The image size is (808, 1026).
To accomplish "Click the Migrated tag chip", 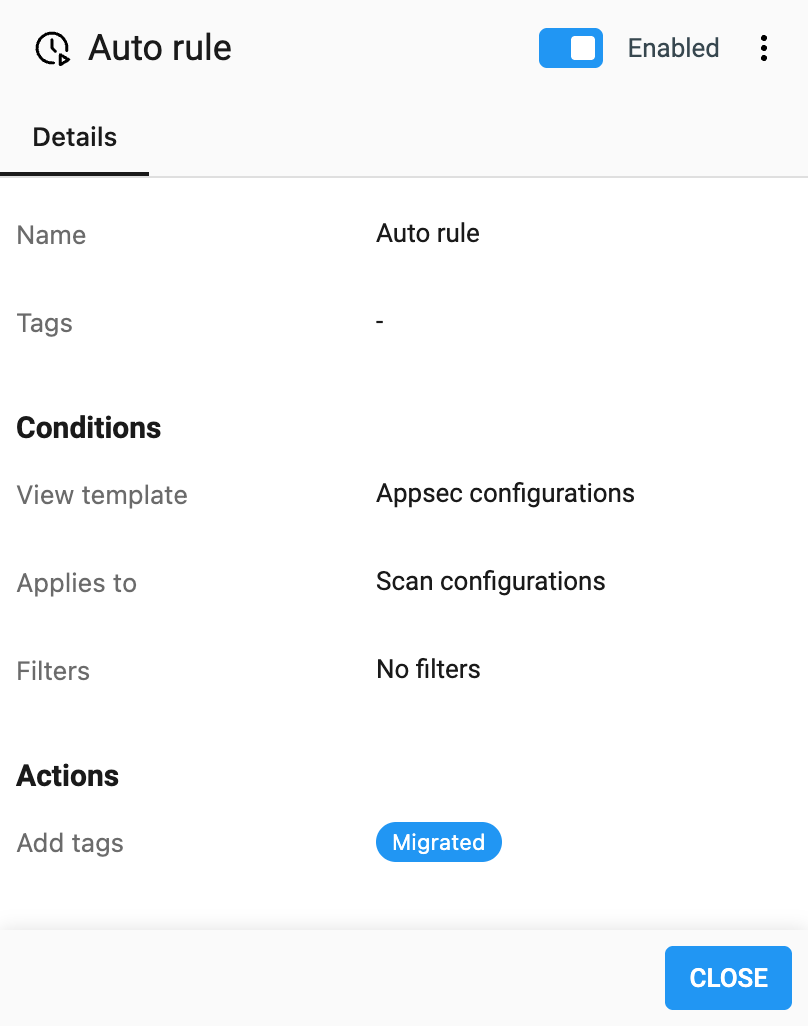I will click(438, 842).
